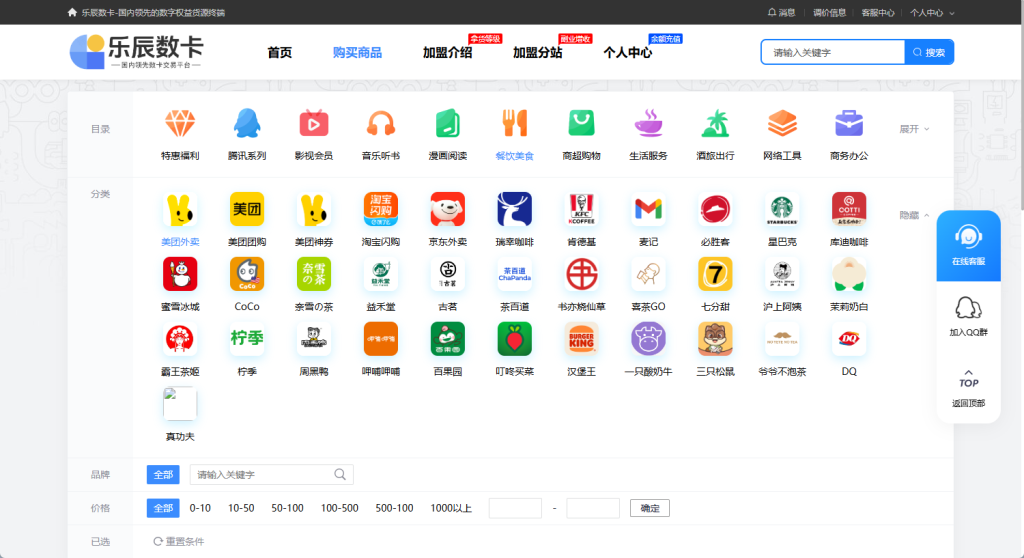Select the DQ brand icon
The height and width of the screenshot is (558, 1024).
[x=849, y=338]
